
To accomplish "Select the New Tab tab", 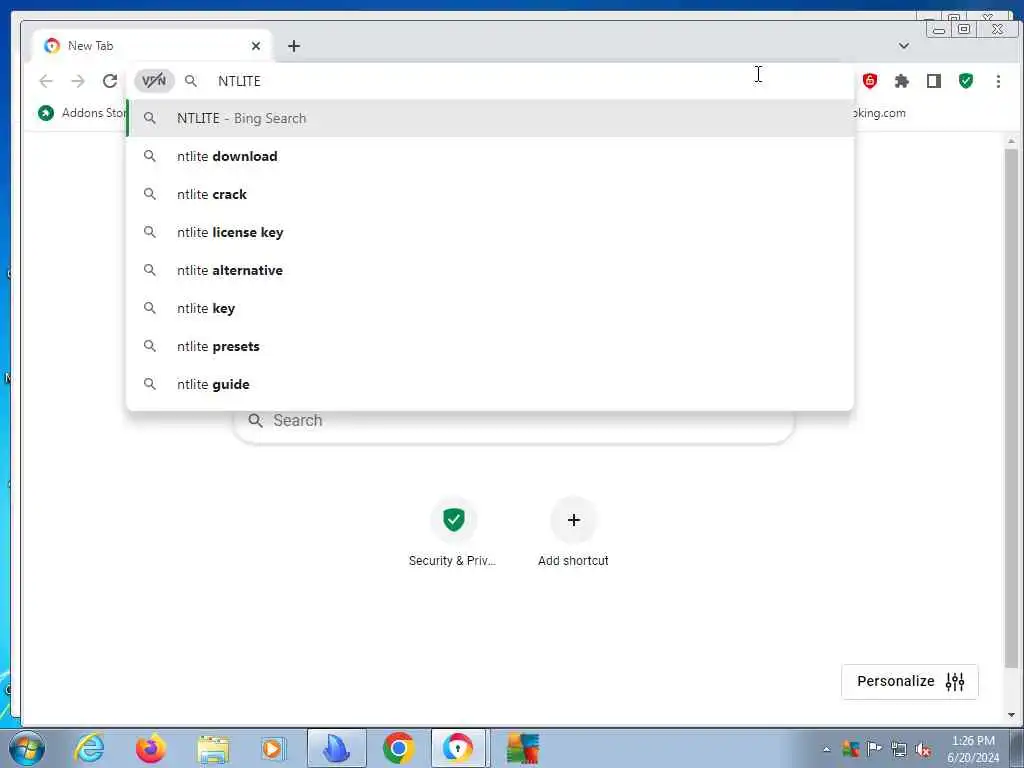I will [x=152, y=46].
